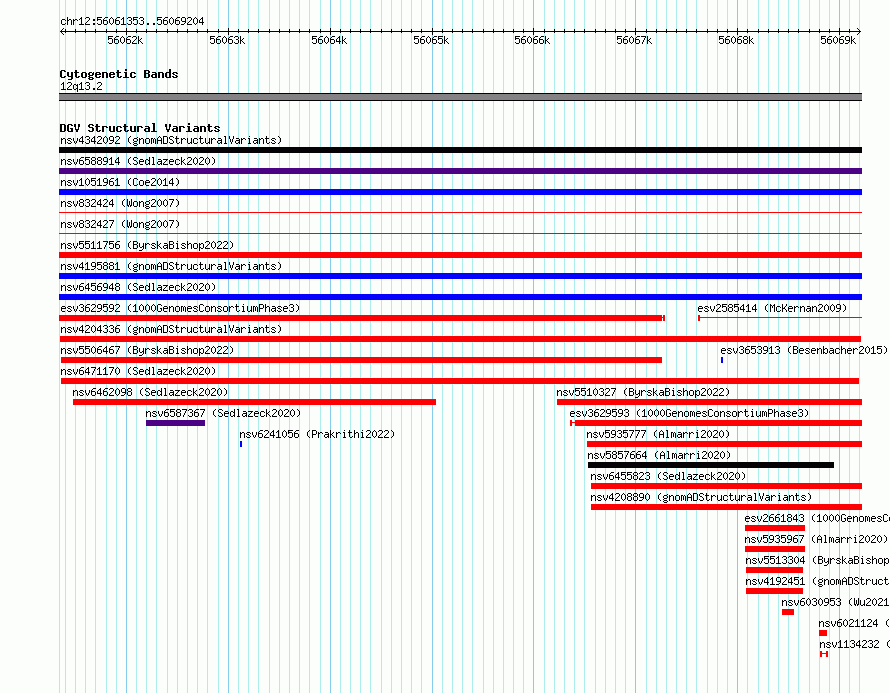This screenshot has width=890, height=693.
Task: Open nsv6588914 (Sedlazeck2020) variant label
Action: [138, 161]
